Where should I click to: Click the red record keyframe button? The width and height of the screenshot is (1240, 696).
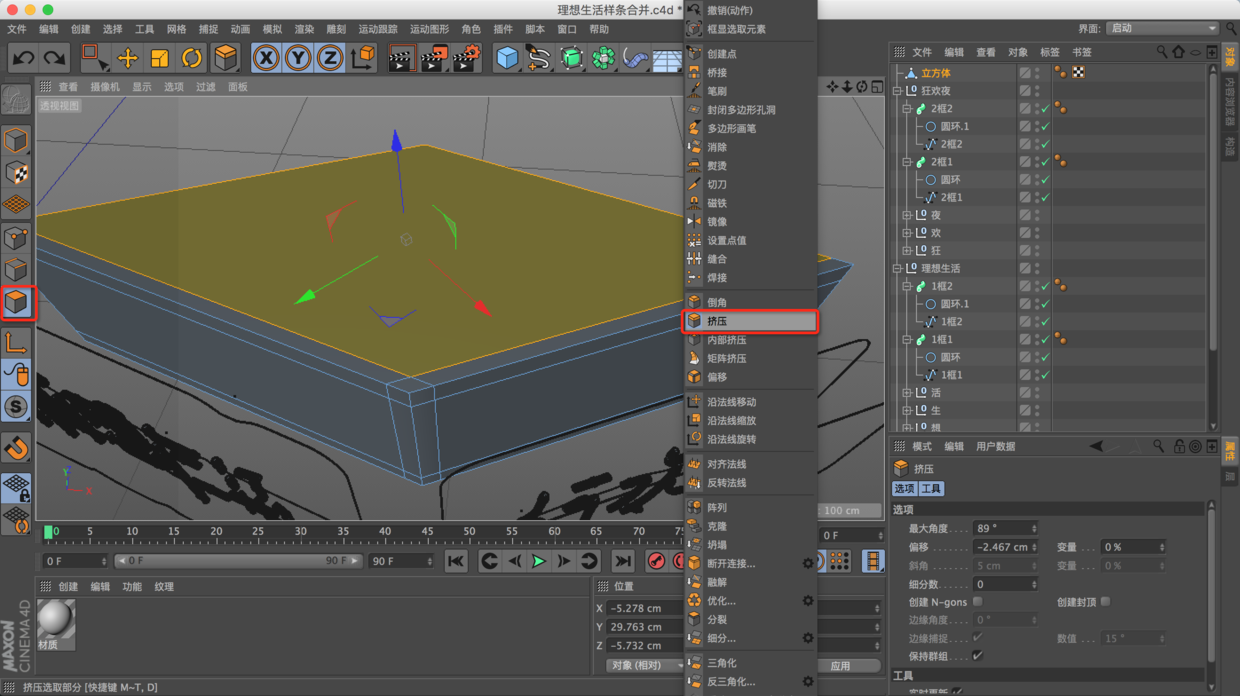pos(656,562)
